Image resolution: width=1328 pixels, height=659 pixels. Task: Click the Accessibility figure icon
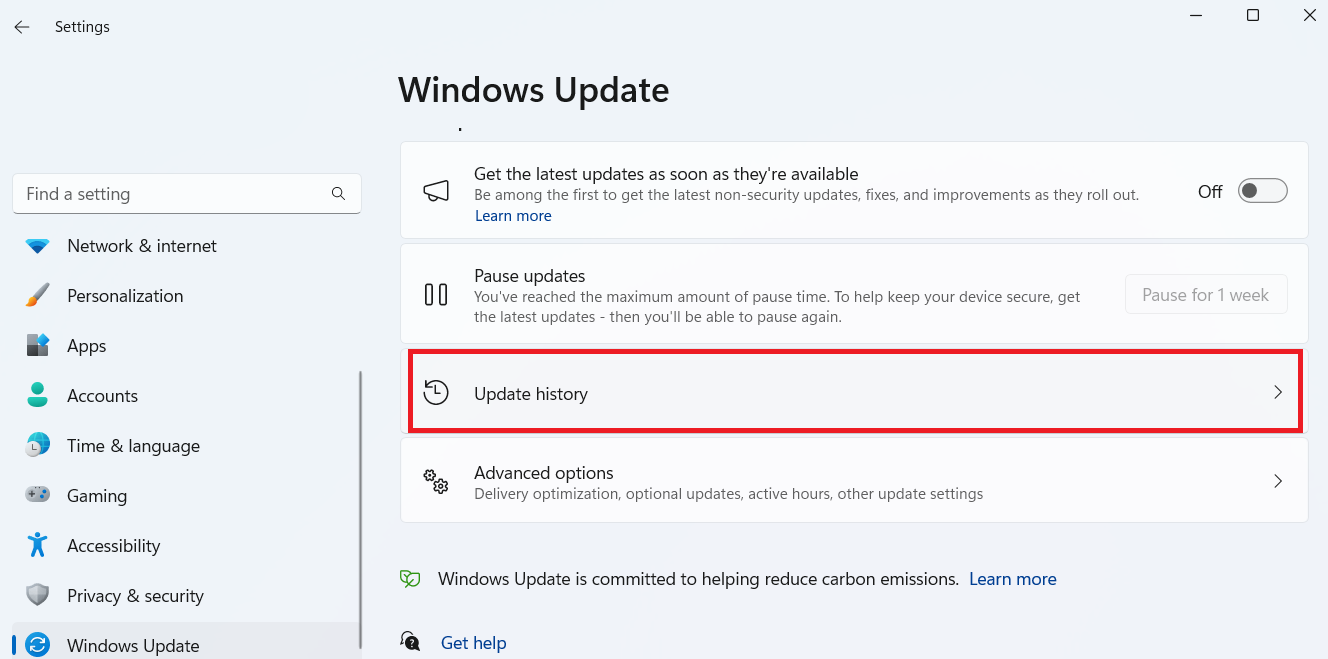38,545
